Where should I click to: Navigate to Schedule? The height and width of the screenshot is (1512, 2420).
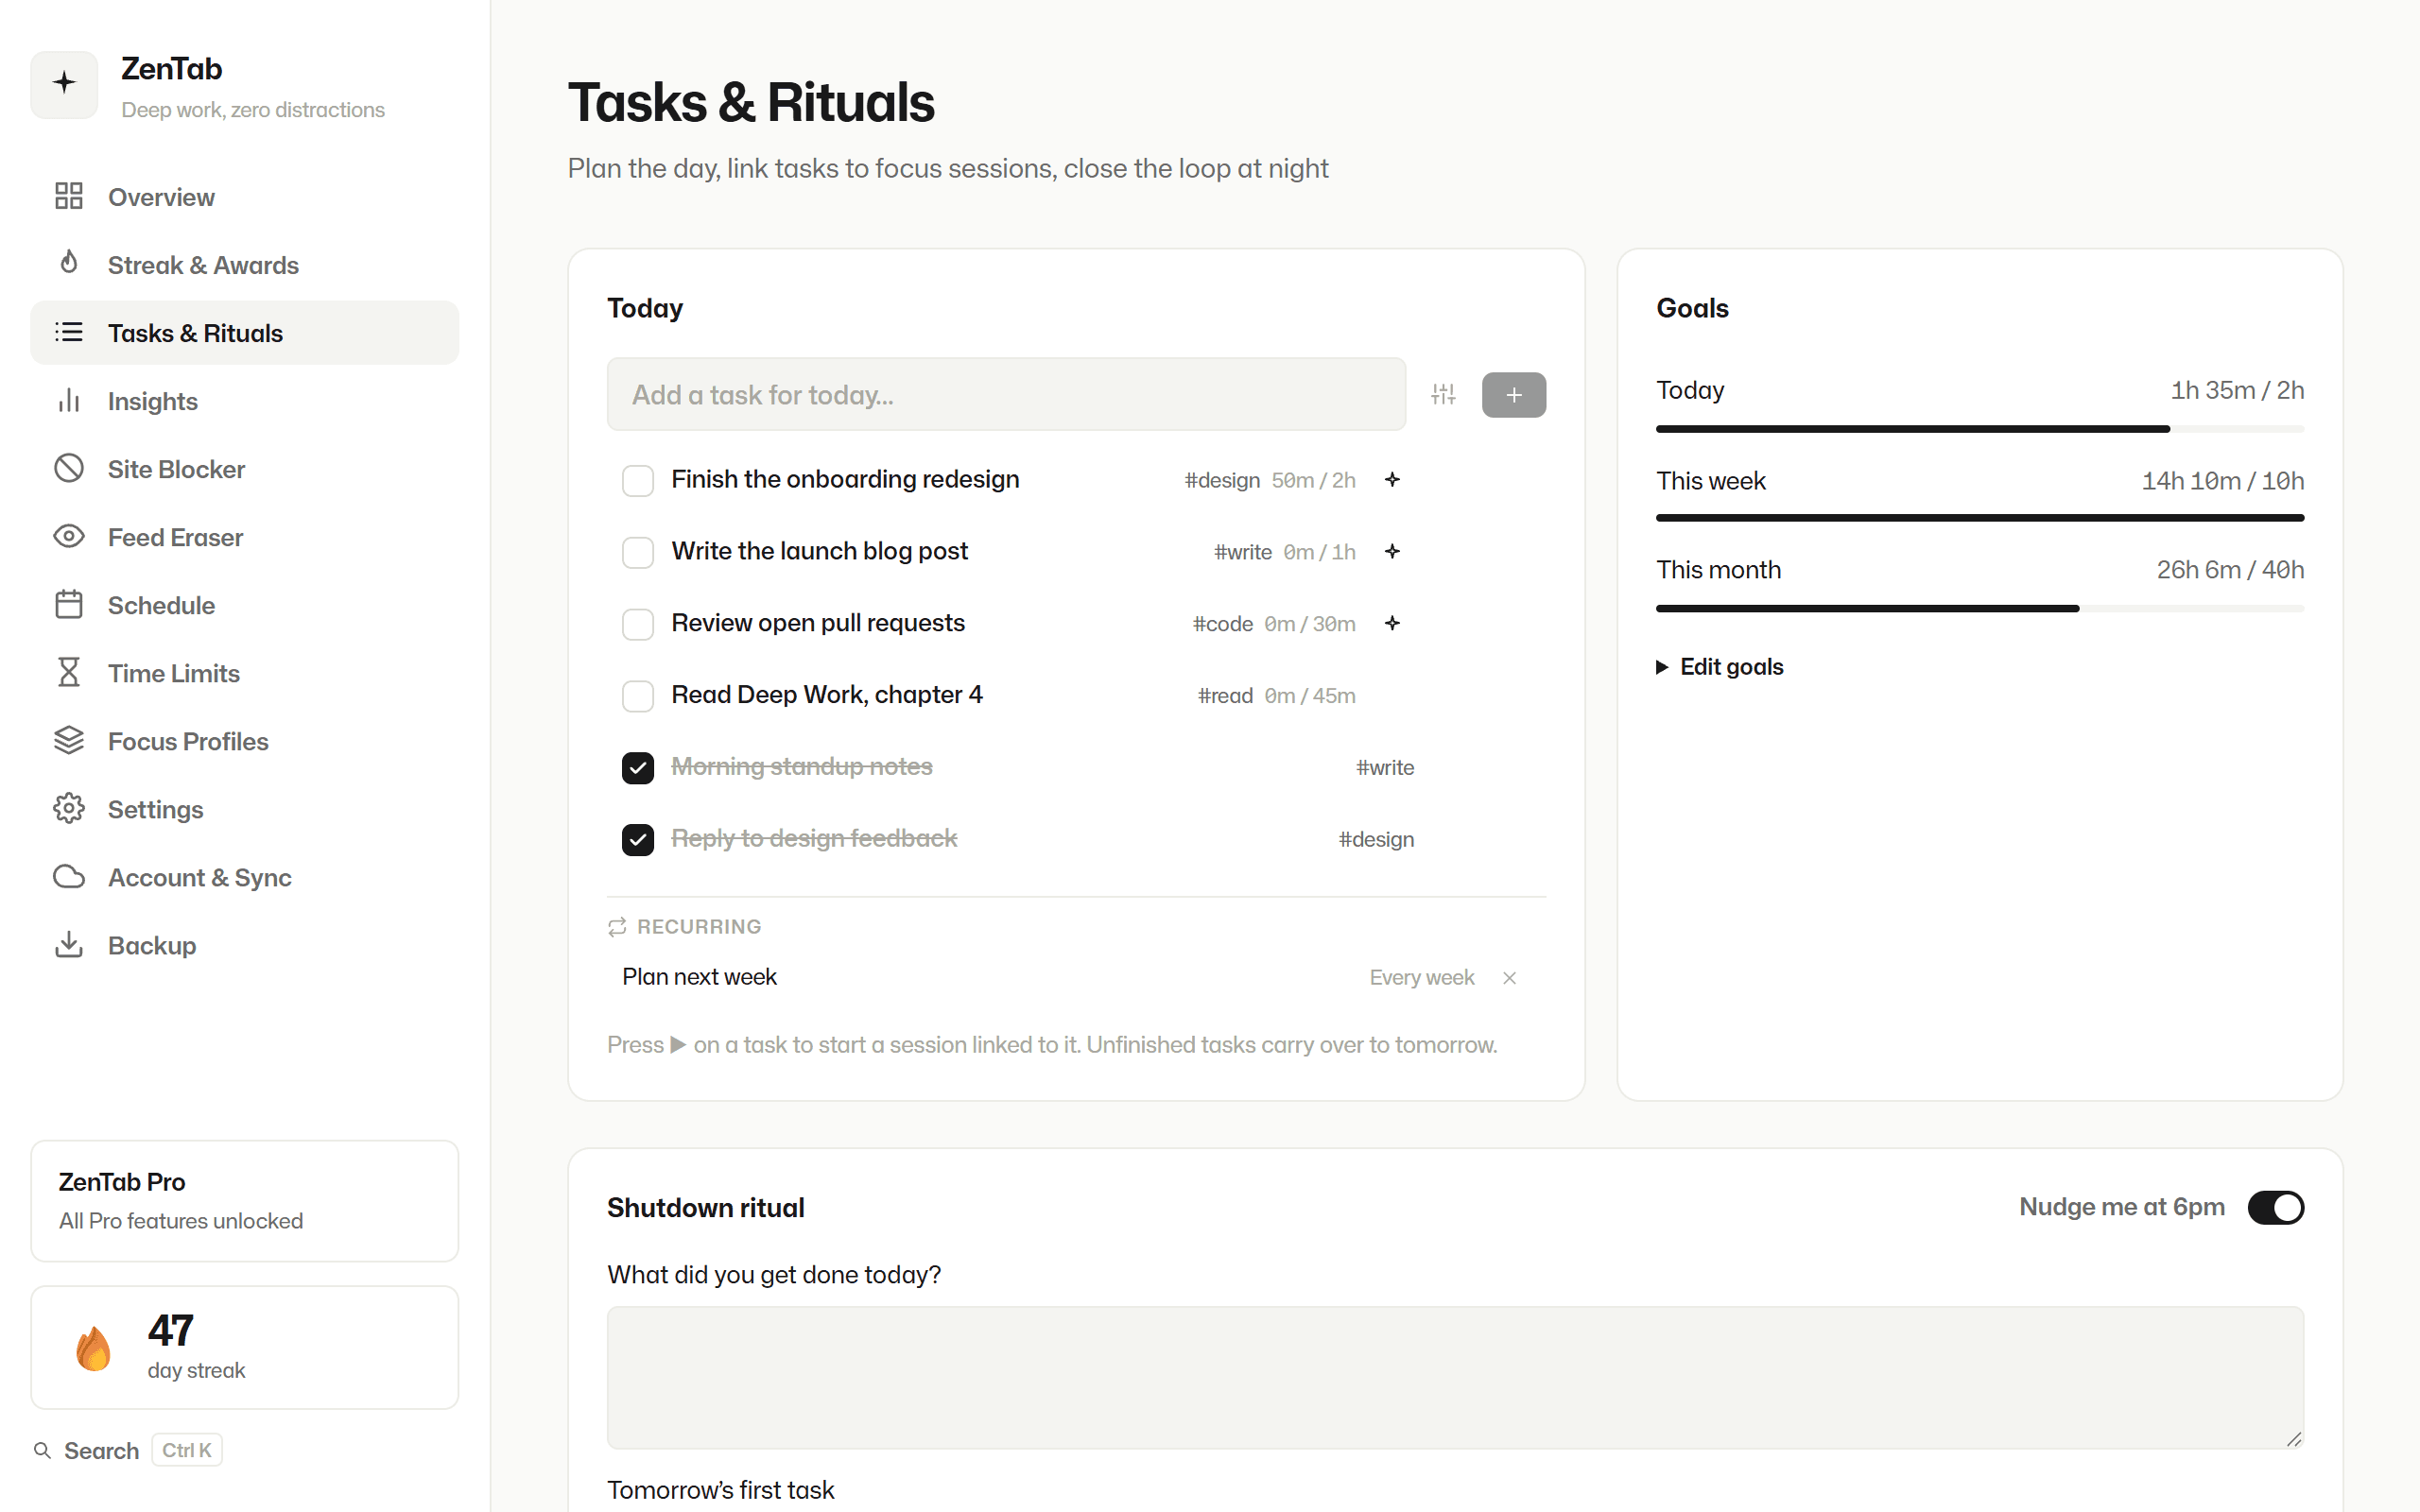(244, 604)
